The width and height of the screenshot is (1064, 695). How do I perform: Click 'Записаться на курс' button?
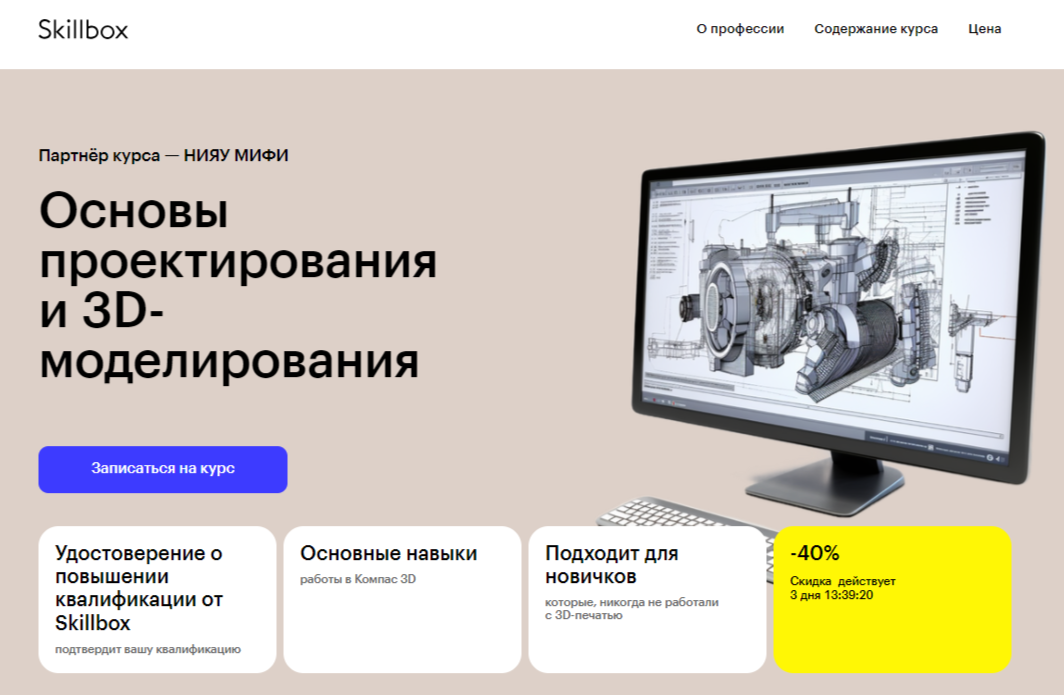click(163, 469)
